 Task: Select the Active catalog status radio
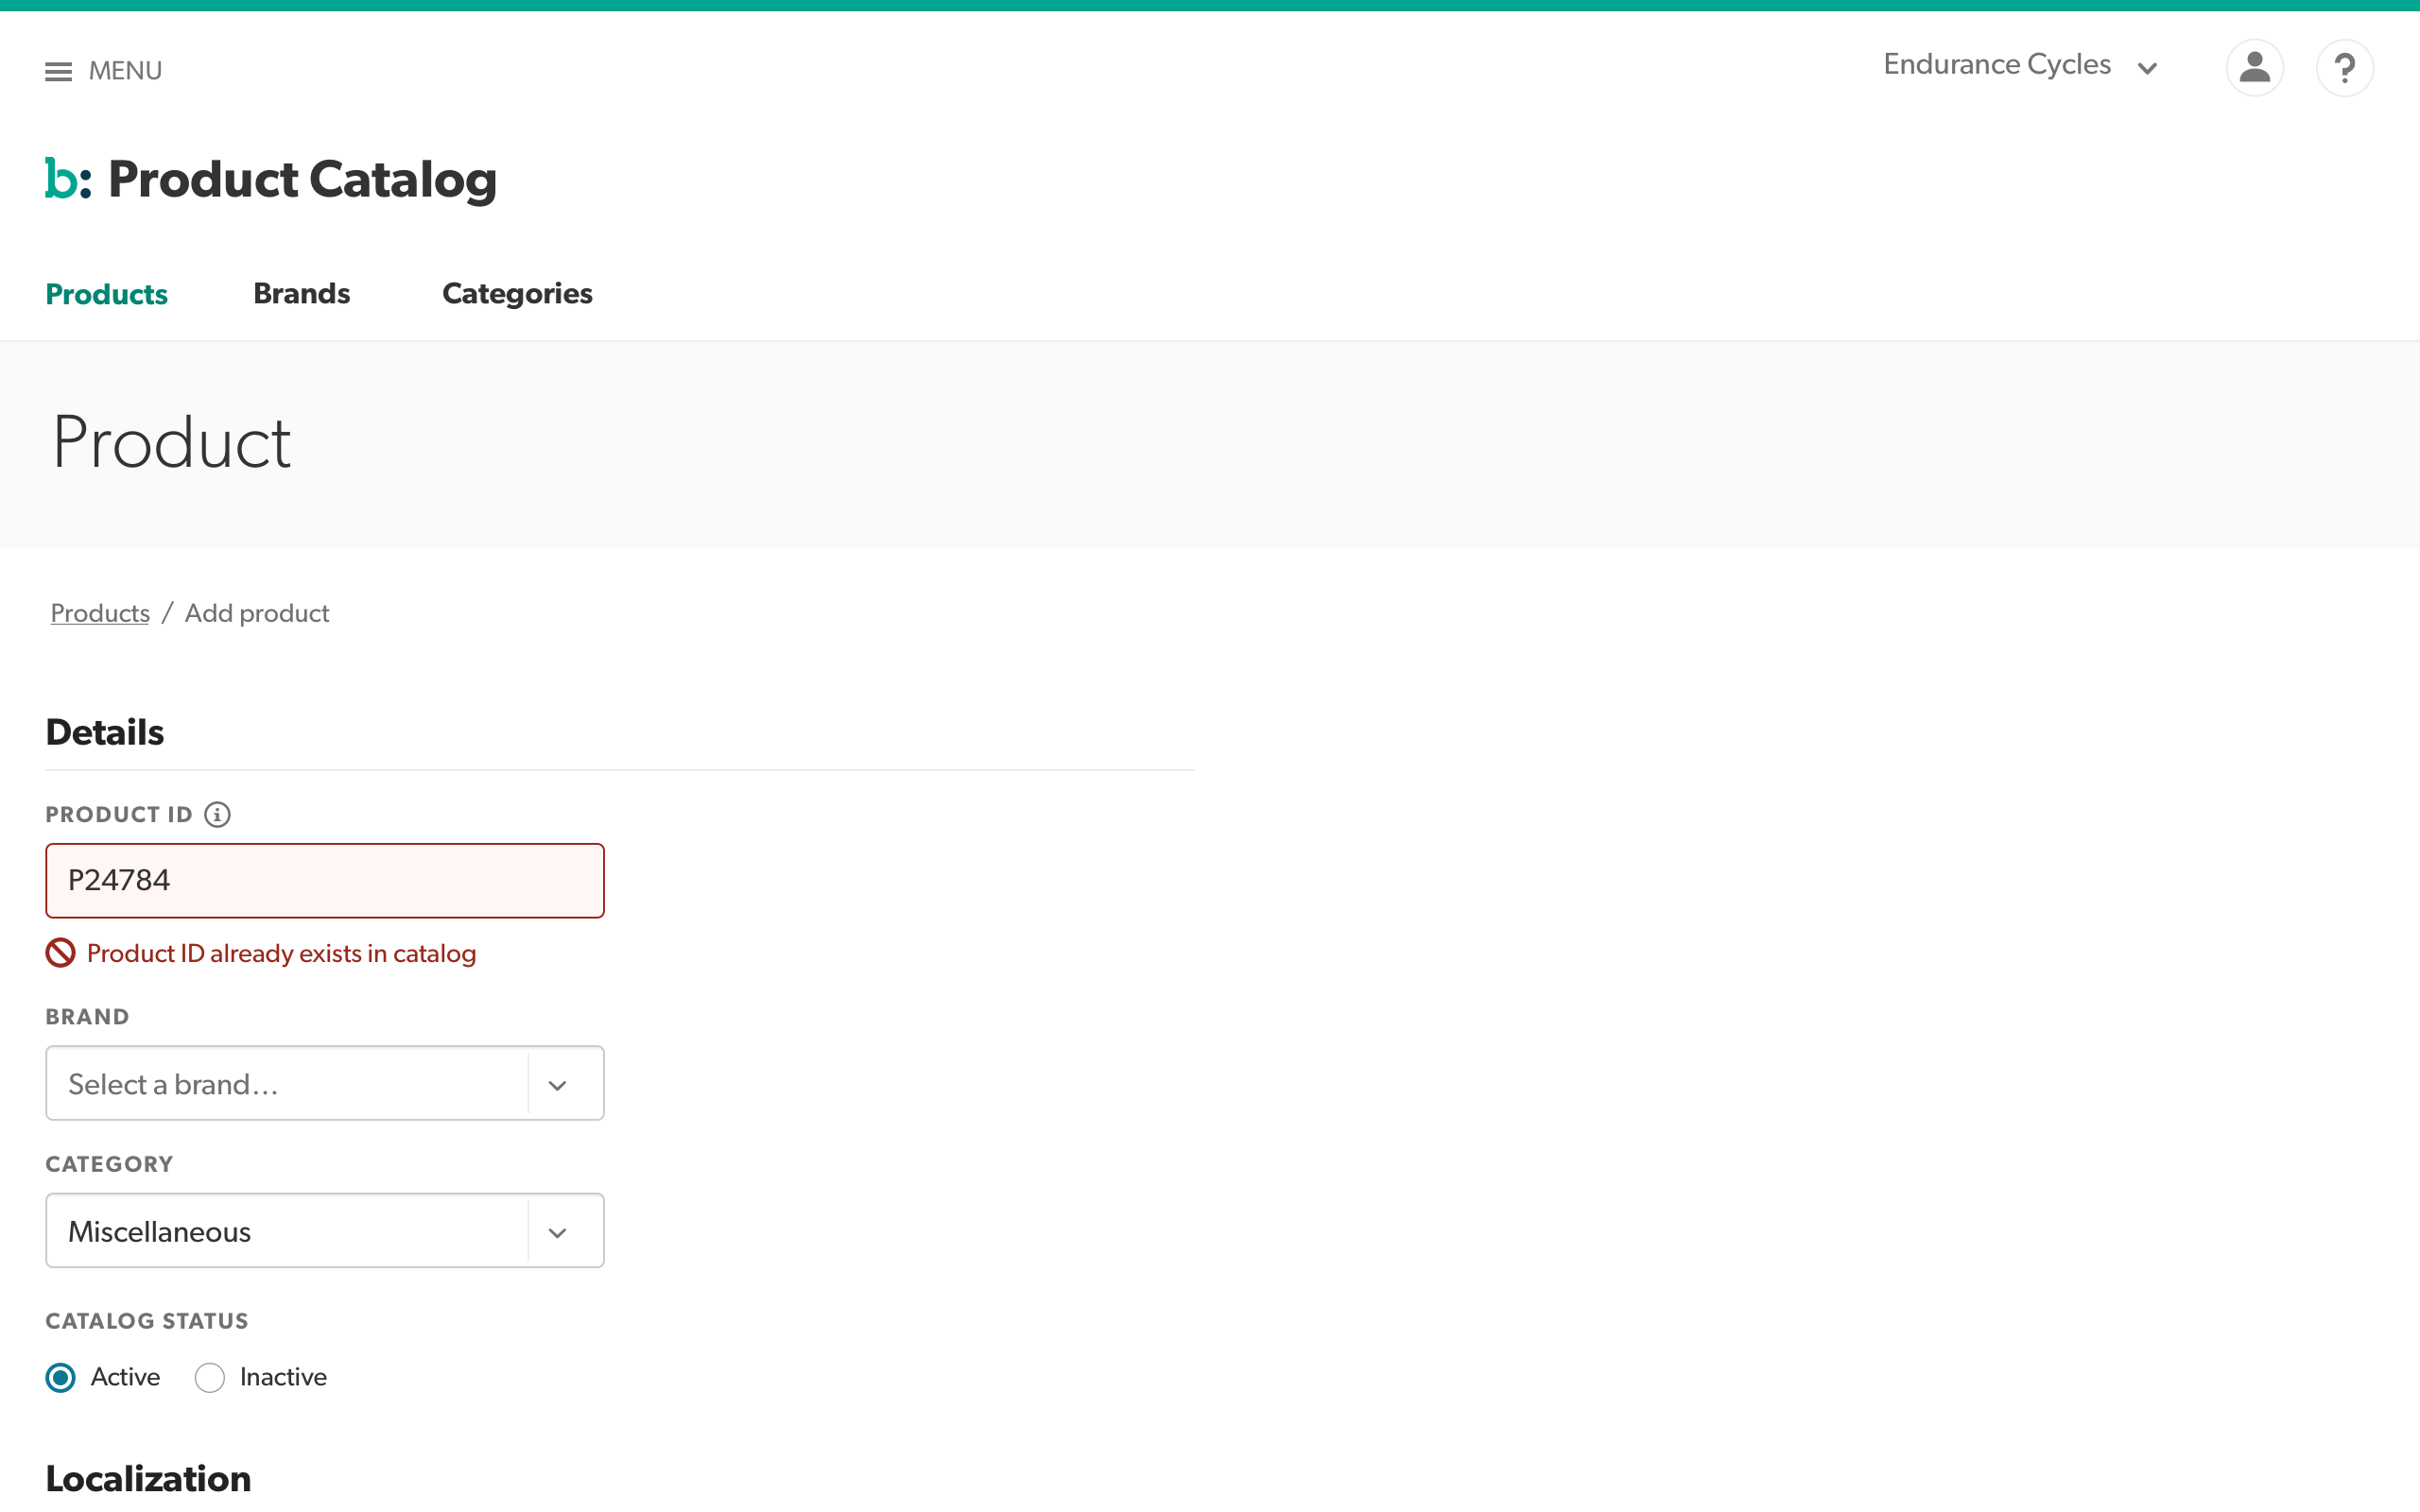pos(61,1377)
